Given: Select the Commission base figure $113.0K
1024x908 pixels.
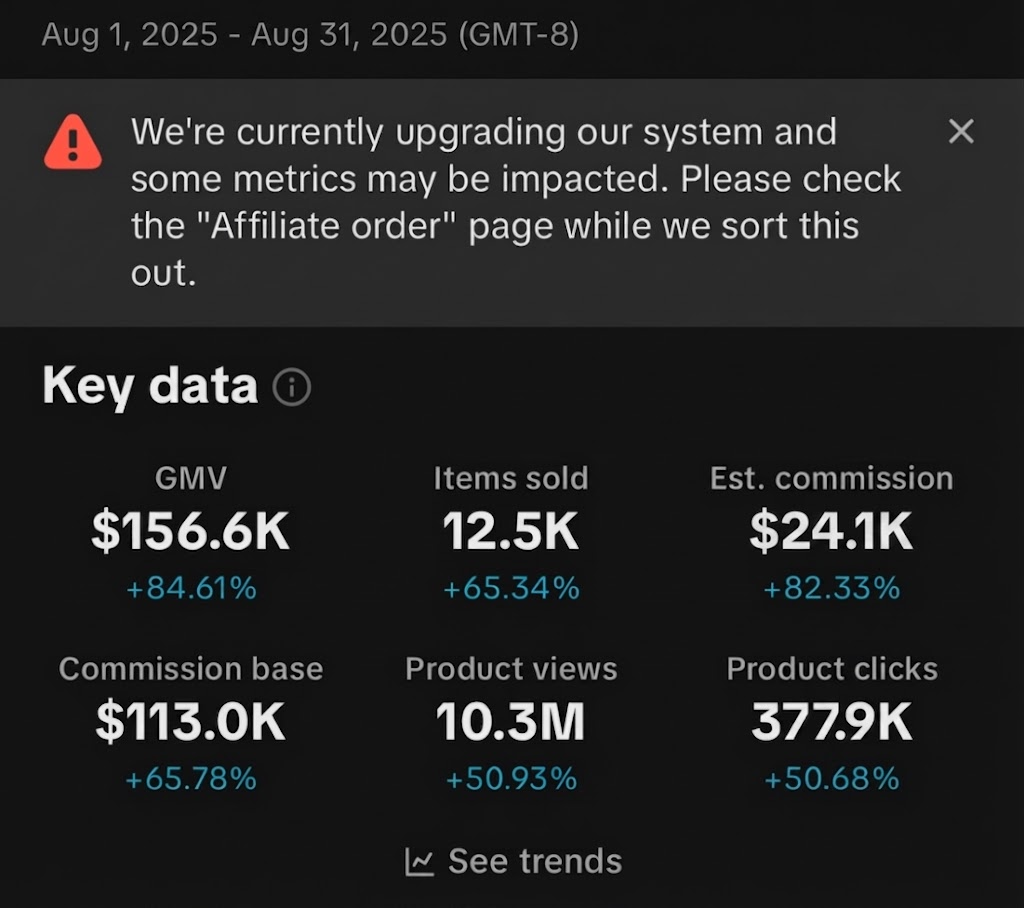Looking at the screenshot, I should click(x=191, y=720).
